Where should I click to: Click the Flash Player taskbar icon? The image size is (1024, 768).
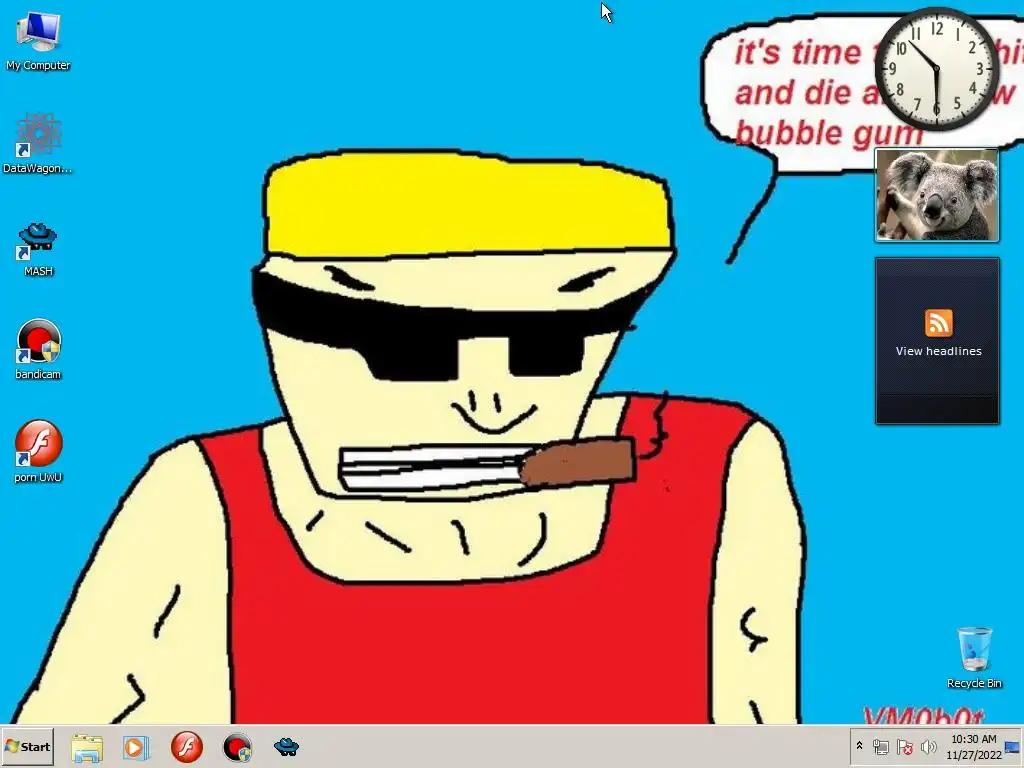tap(187, 747)
